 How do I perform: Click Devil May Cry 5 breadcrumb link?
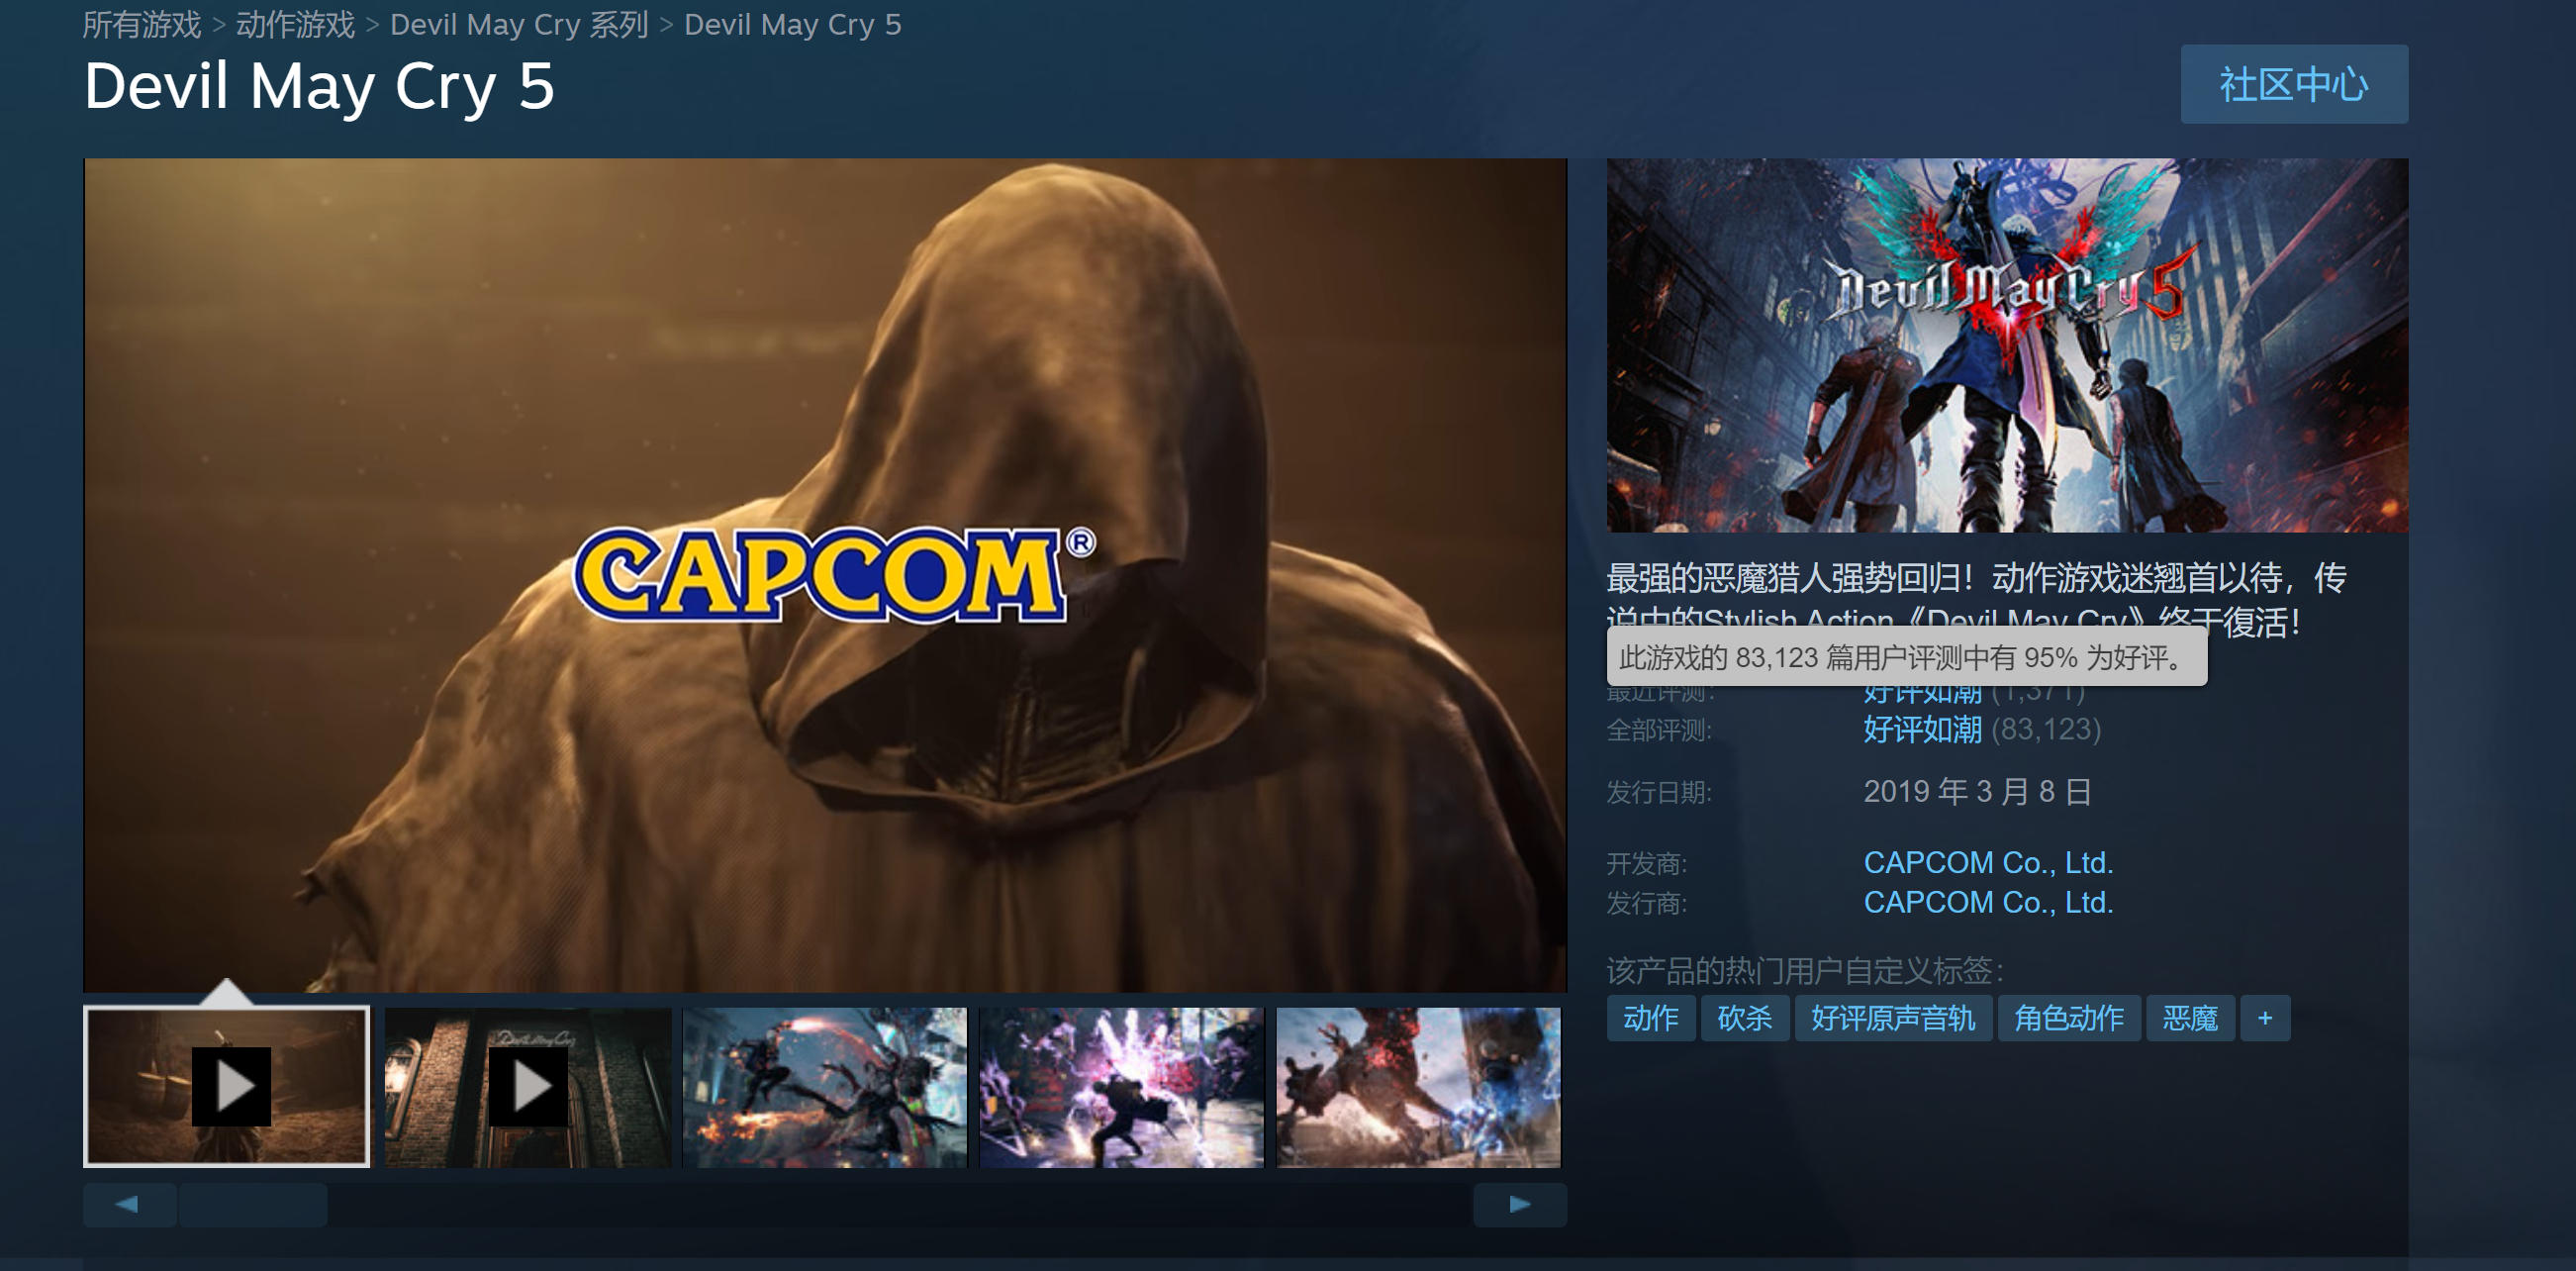tap(793, 24)
